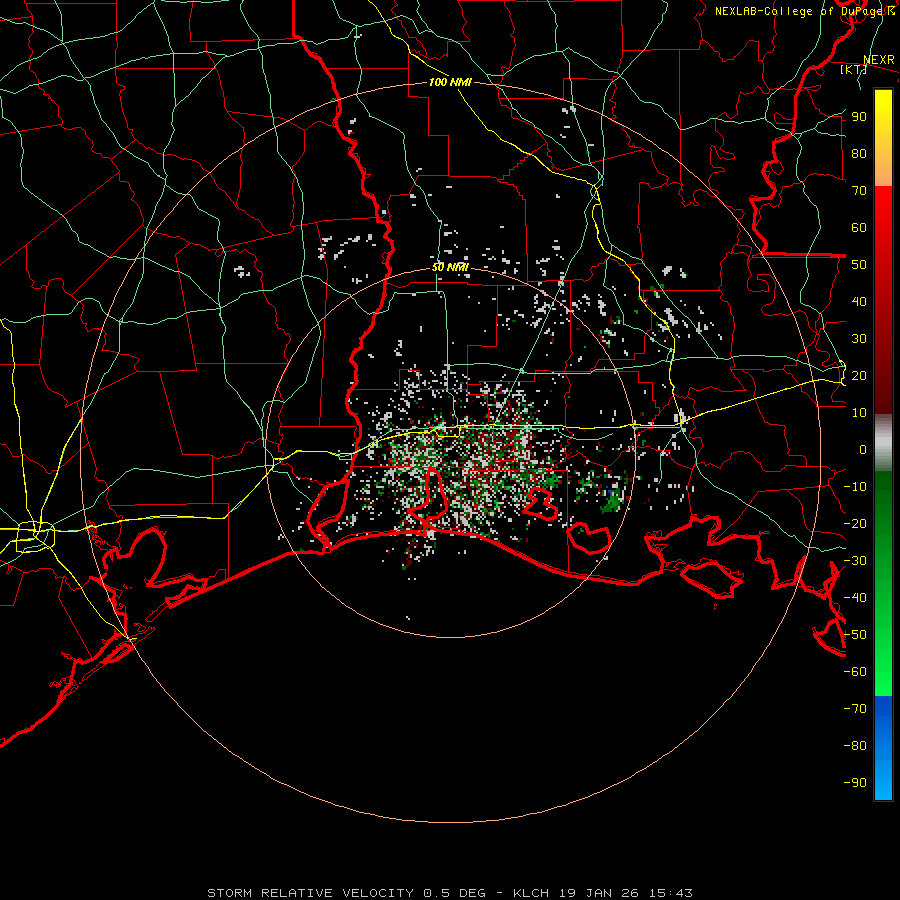The height and width of the screenshot is (900, 900).
Task: Select the -90 value on velocity scale
Action: coord(855,783)
